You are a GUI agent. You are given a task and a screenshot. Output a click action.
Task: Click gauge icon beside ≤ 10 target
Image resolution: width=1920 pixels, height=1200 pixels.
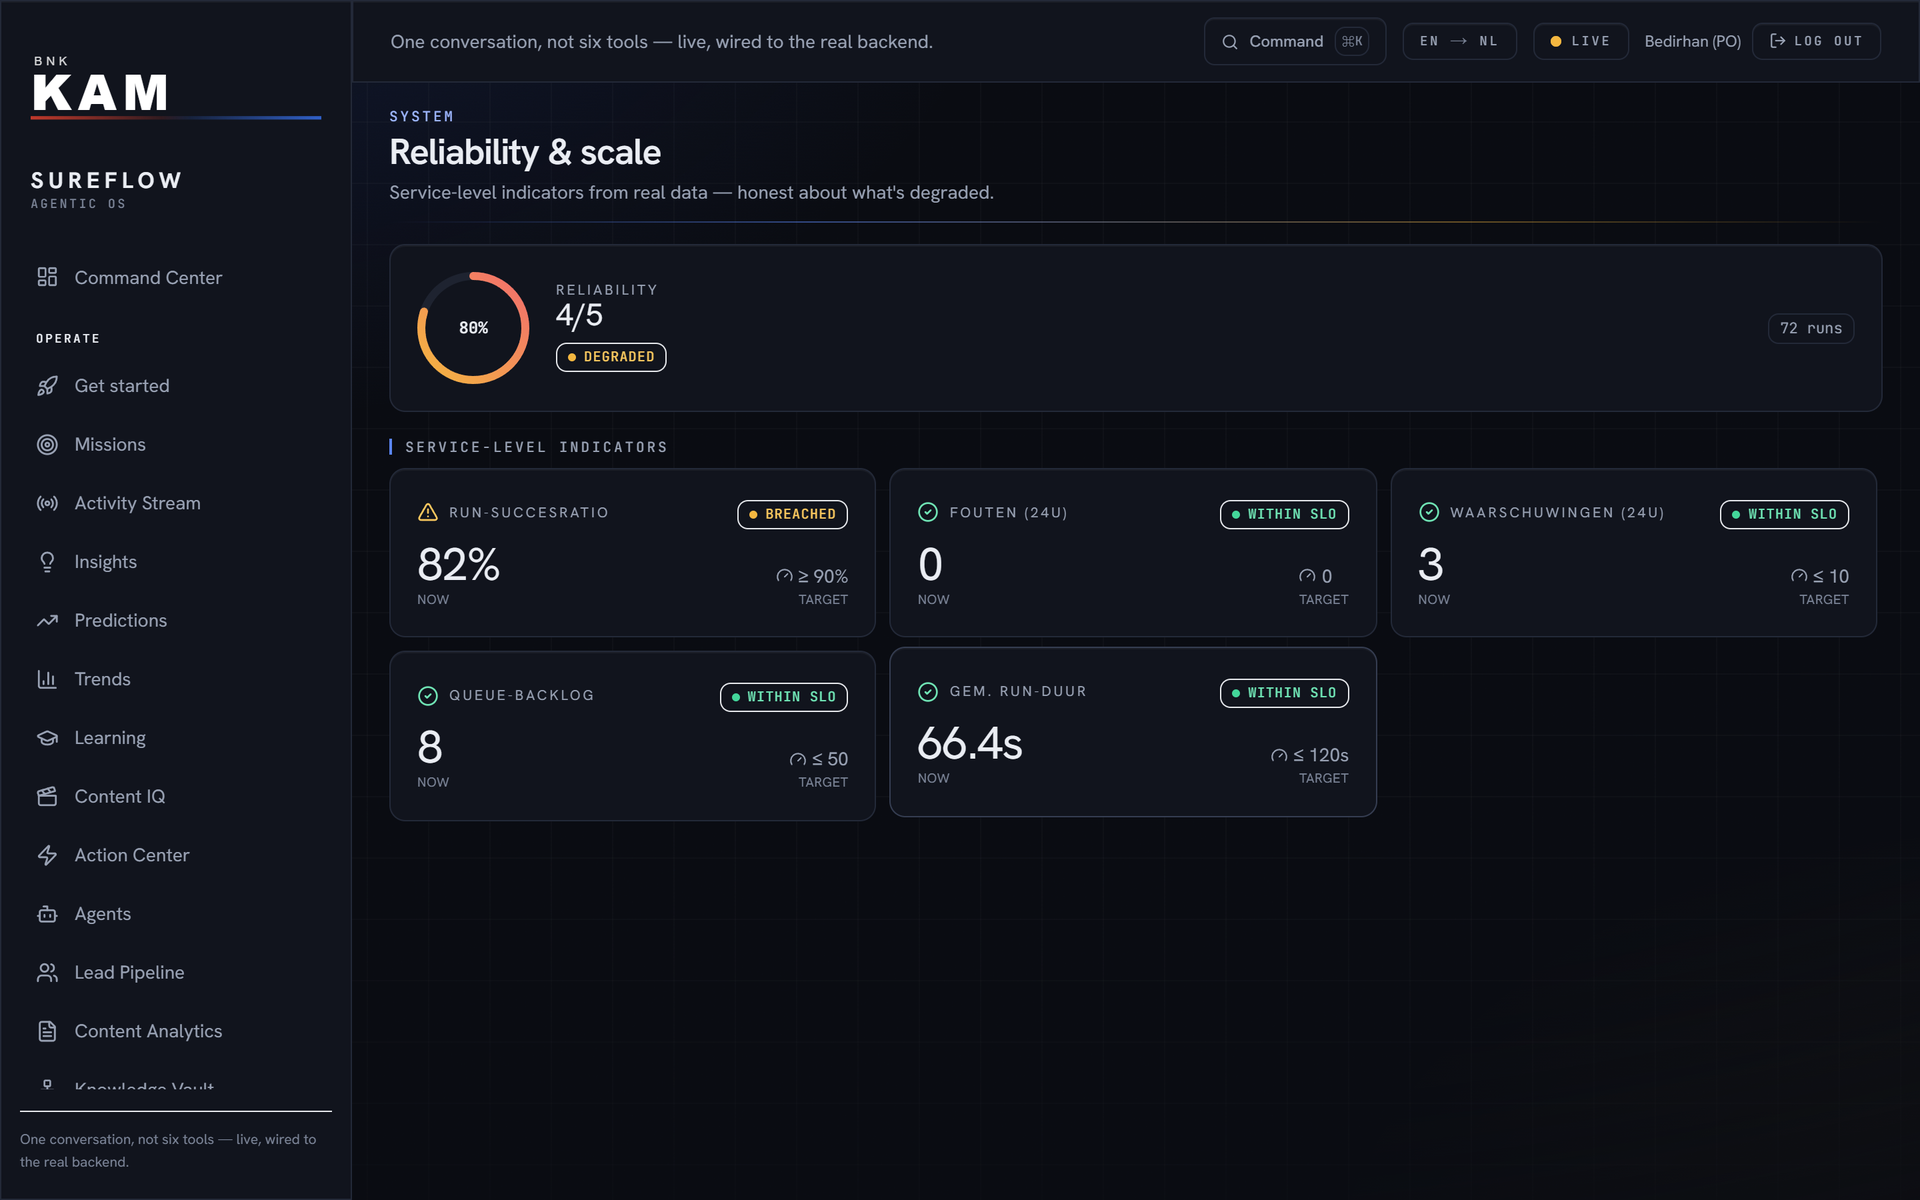click(1799, 576)
